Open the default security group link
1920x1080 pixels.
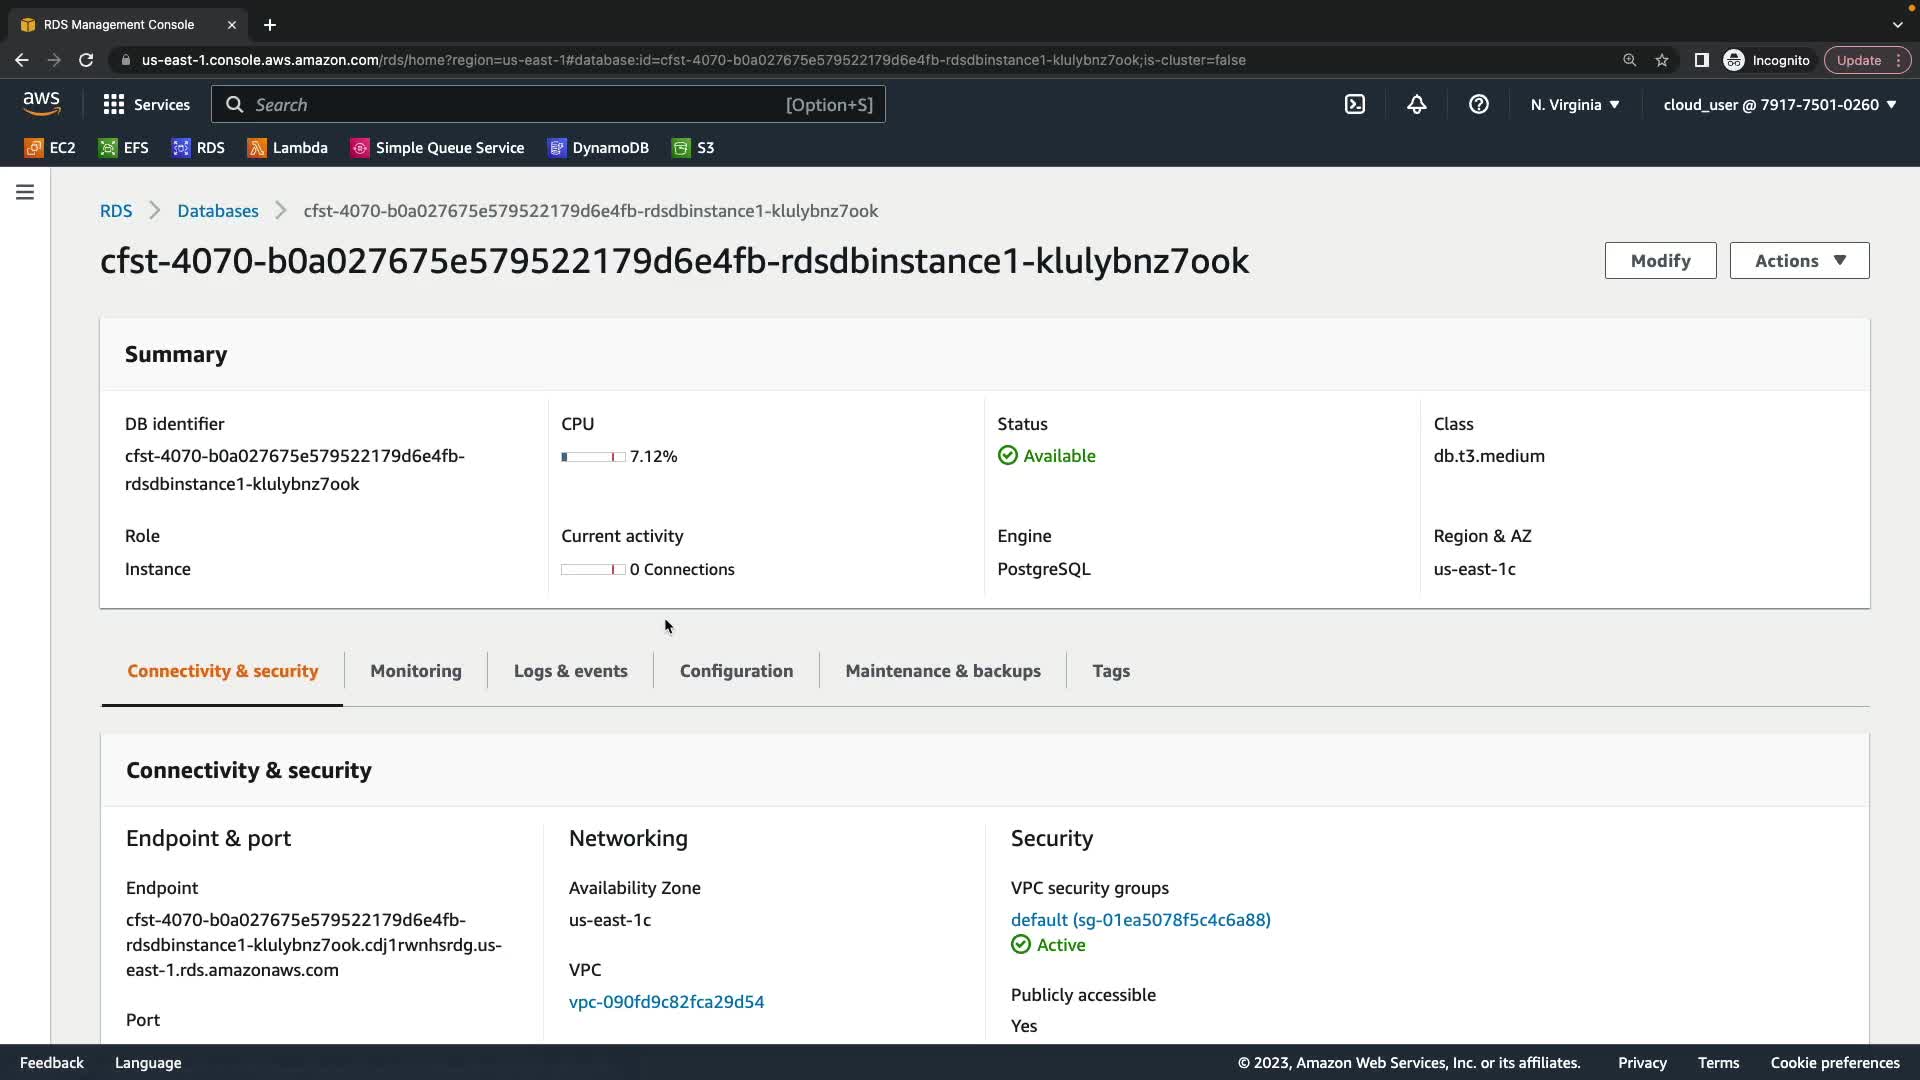(1140, 920)
